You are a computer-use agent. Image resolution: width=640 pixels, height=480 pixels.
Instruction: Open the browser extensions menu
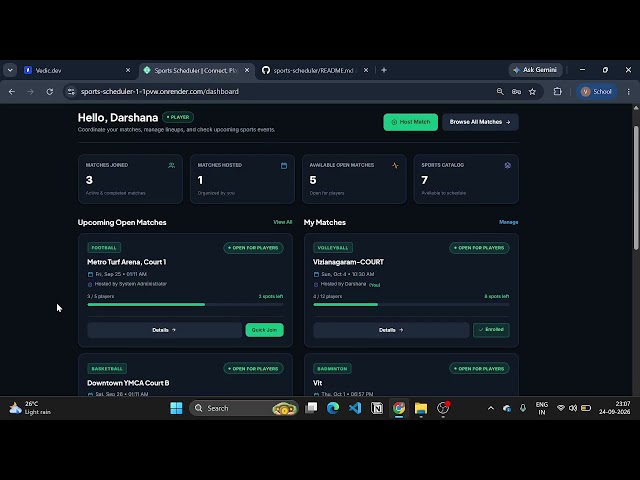[558, 91]
